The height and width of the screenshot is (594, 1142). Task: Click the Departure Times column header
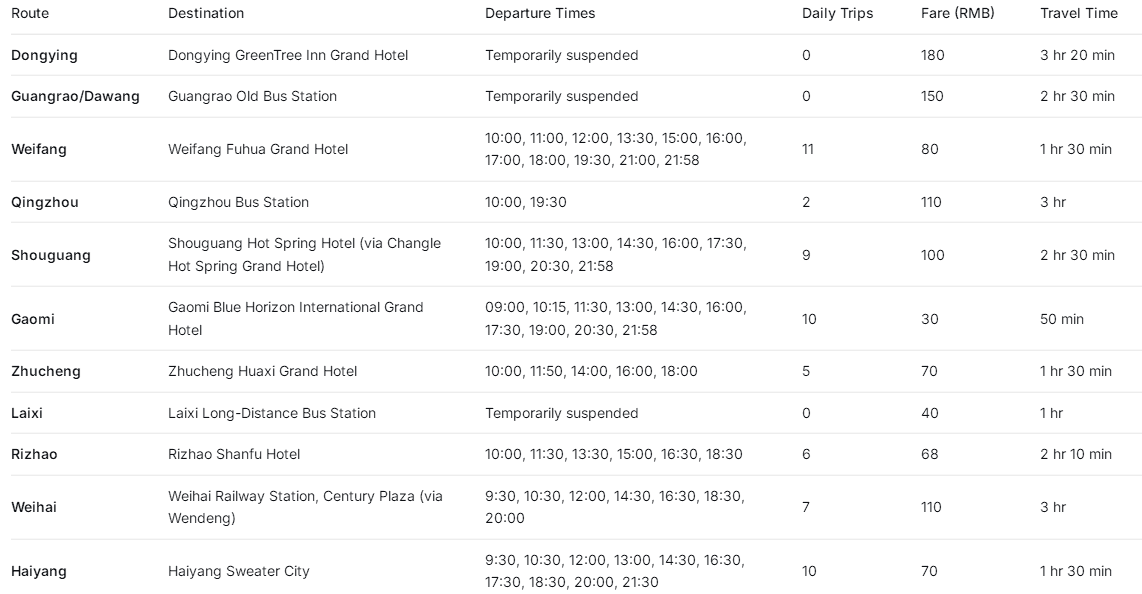pyautogui.click(x=540, y=13)
